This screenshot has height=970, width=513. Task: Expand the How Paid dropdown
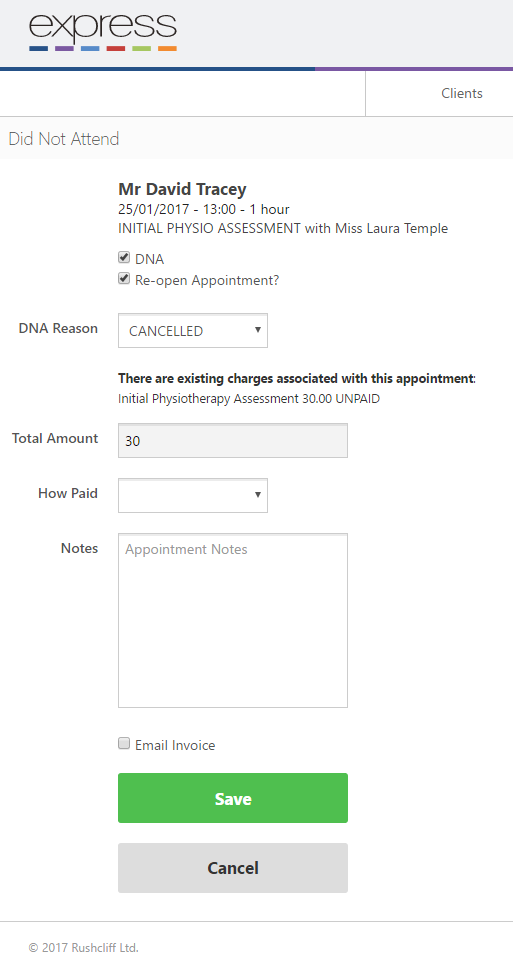tap(193, 495)
